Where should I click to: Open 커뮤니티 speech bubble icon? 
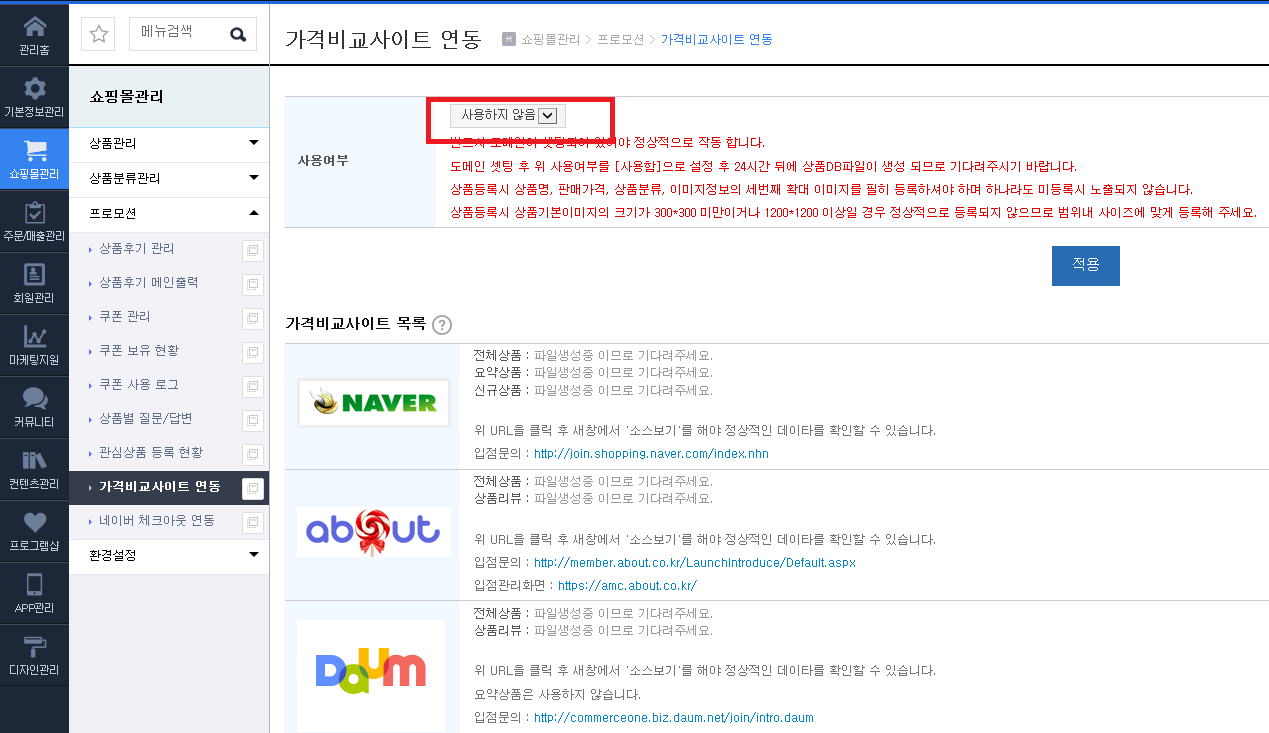[x=34, y=398]
